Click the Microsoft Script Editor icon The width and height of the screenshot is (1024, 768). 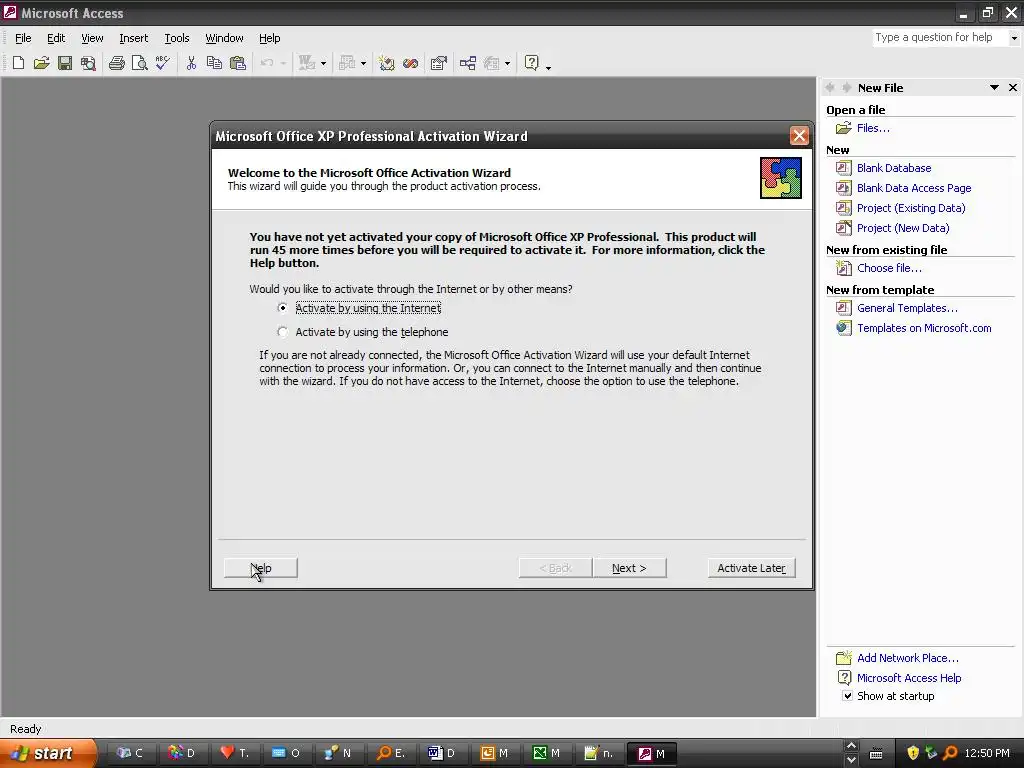[410, 63]
